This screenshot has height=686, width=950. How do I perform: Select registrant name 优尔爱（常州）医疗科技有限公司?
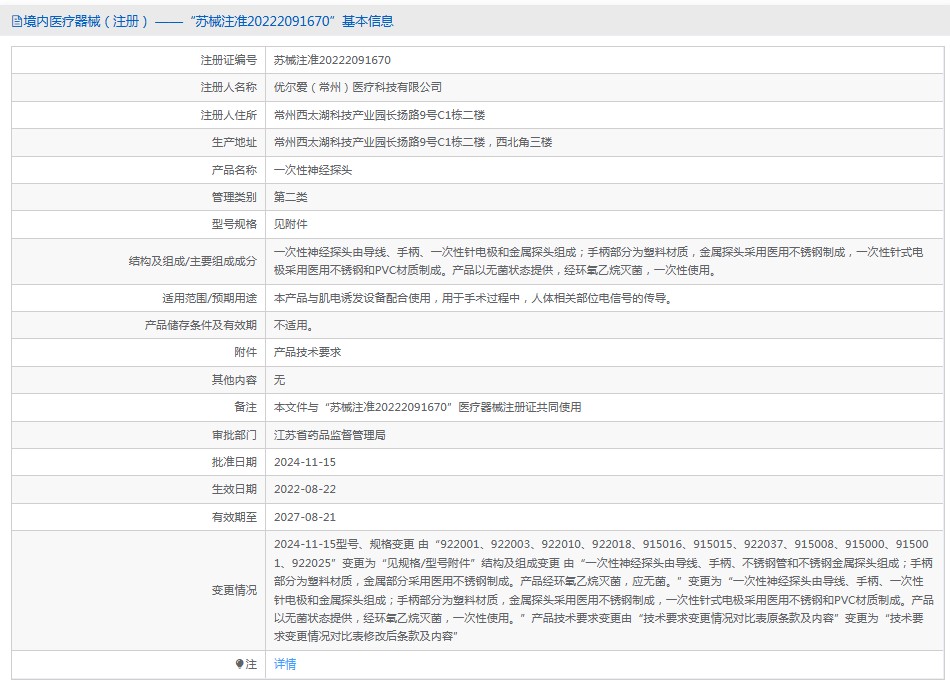[x=357, y=87]
